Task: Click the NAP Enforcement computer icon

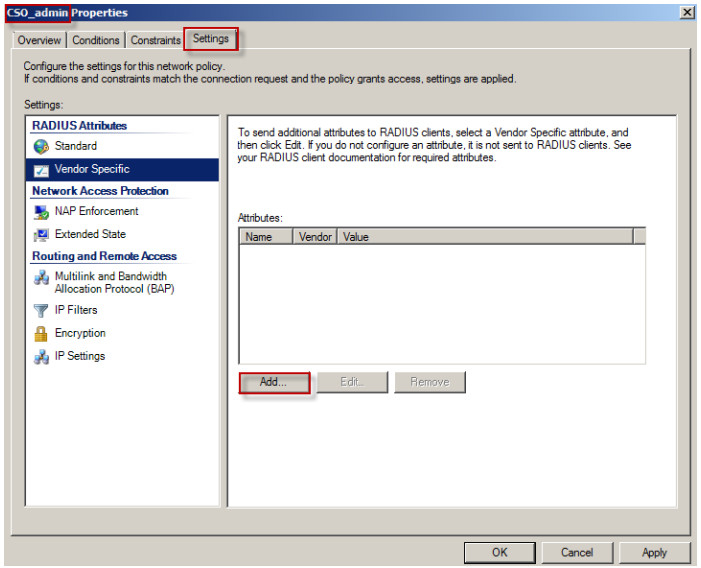Action: tap(41, 212)
